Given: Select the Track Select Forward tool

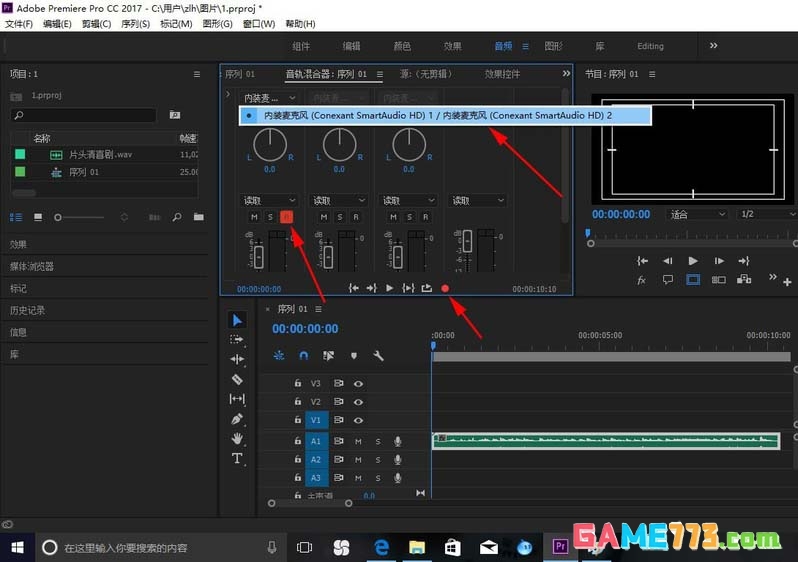Looking at the screenshot, I should click(237, 340).
